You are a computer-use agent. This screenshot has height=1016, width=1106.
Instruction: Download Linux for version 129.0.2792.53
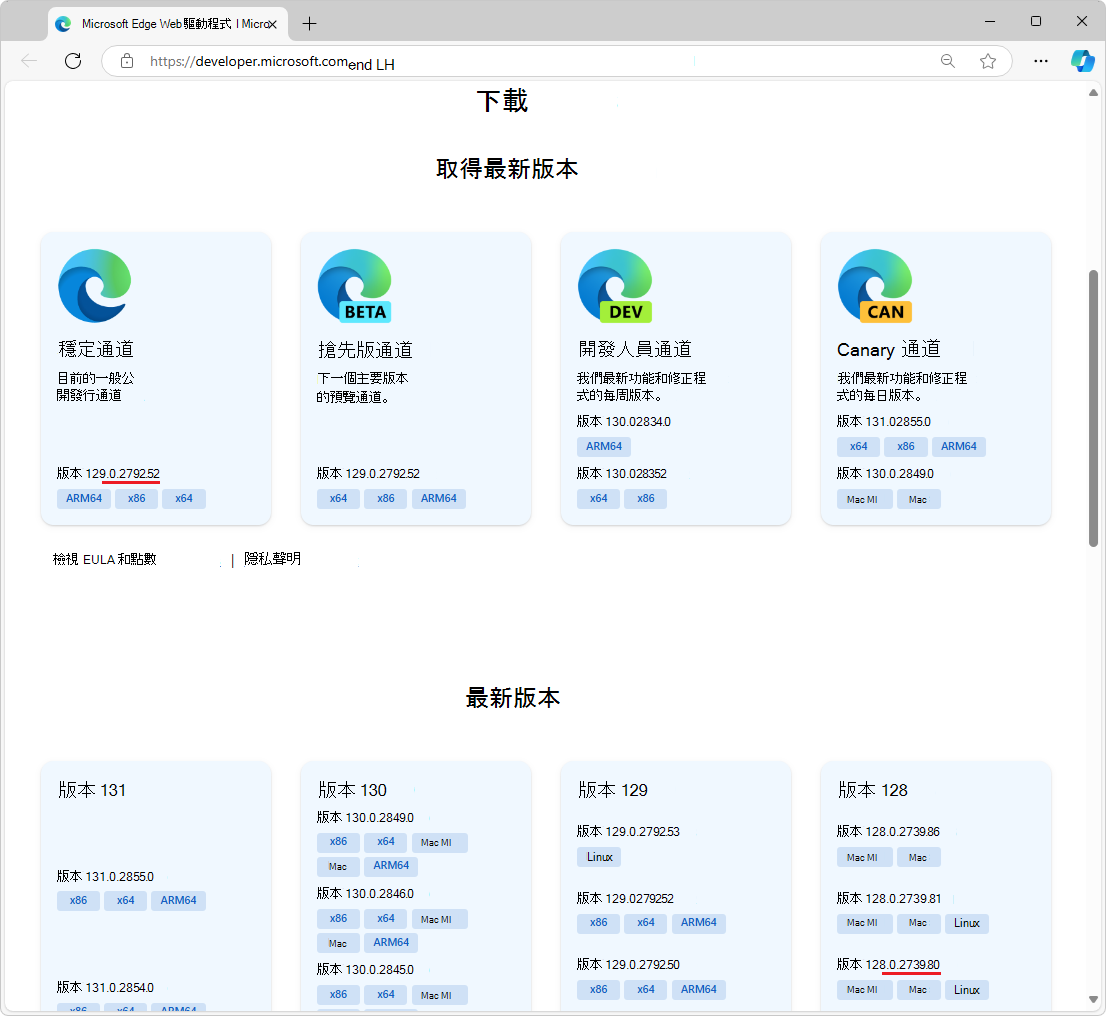coord(600,857)
